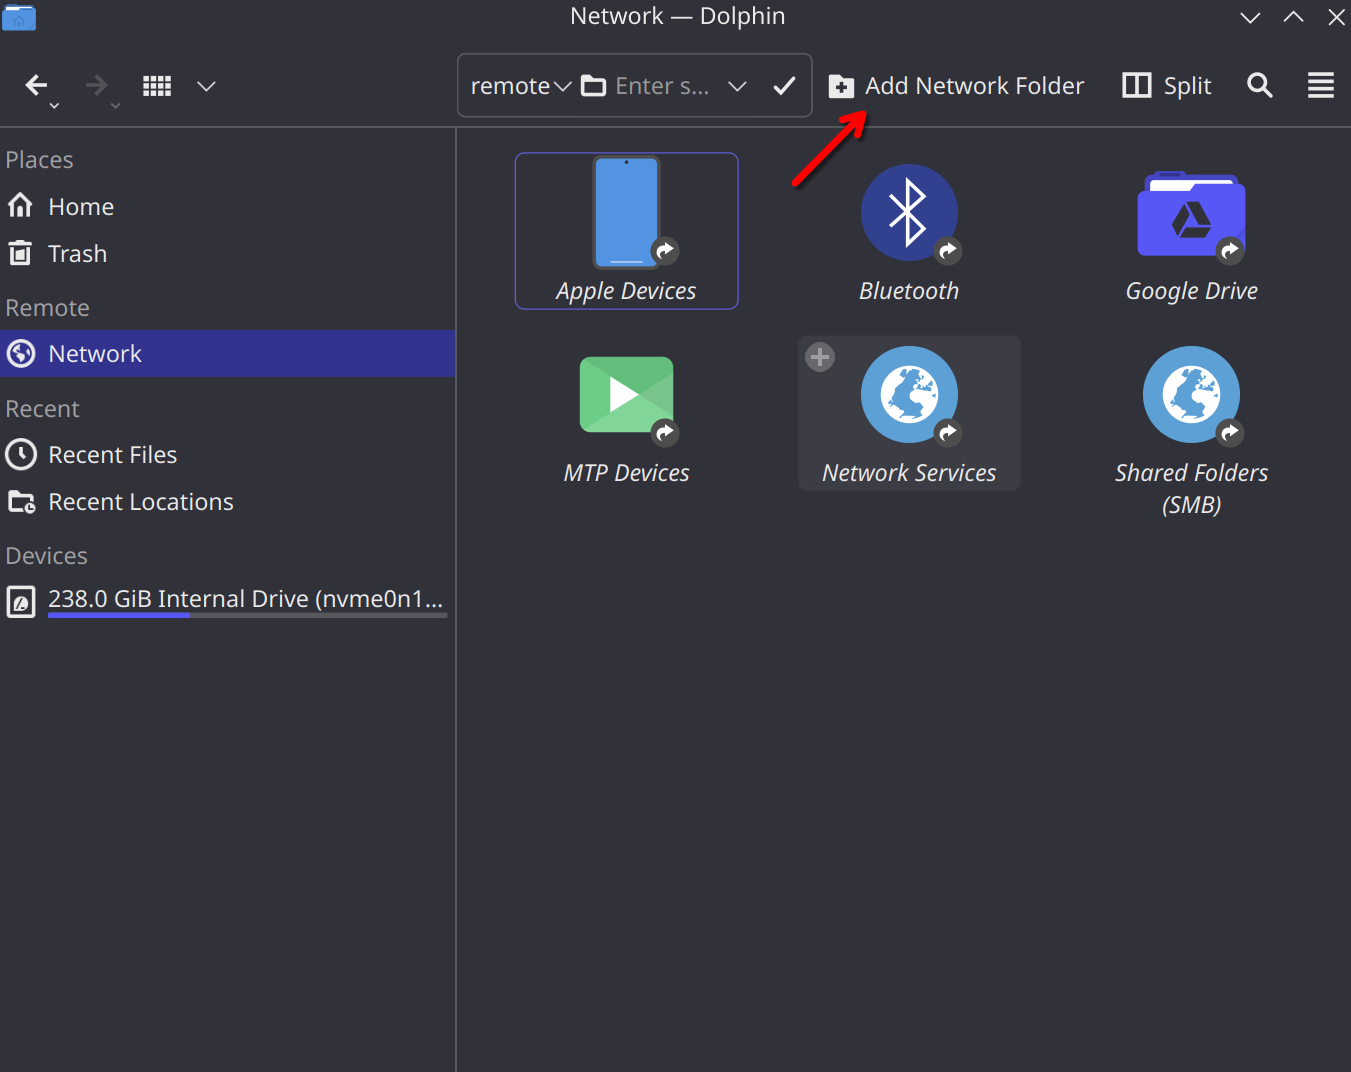Open the location history dropdown arrow
This screenshot has height=1072, width=1351.
pos(737,86)
